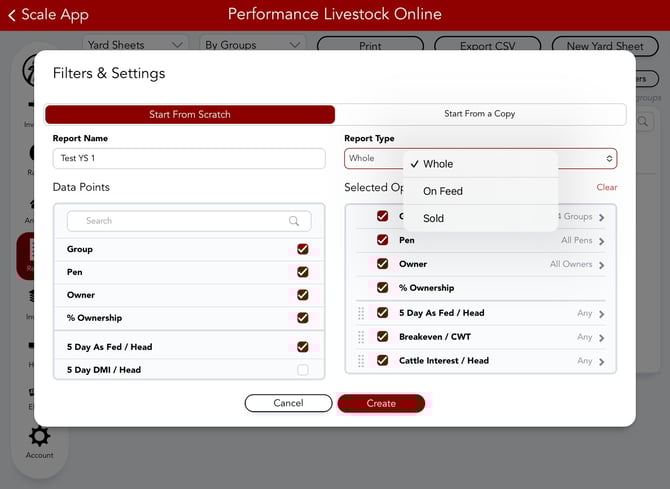Select On Feed from the report type menu

pos(443,191)
